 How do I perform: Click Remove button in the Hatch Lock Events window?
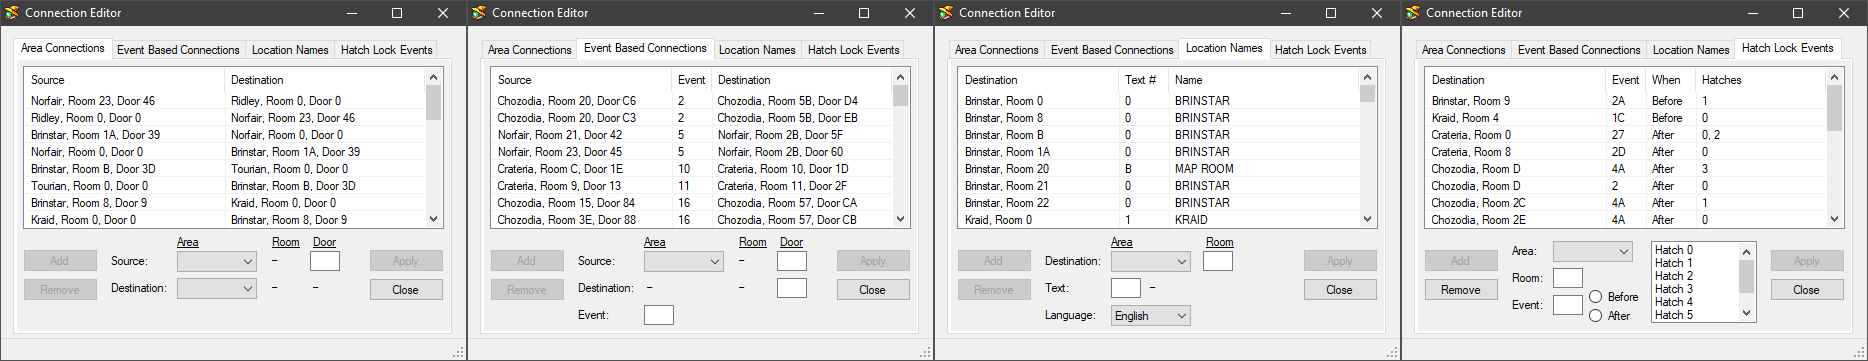point(1460,290)
